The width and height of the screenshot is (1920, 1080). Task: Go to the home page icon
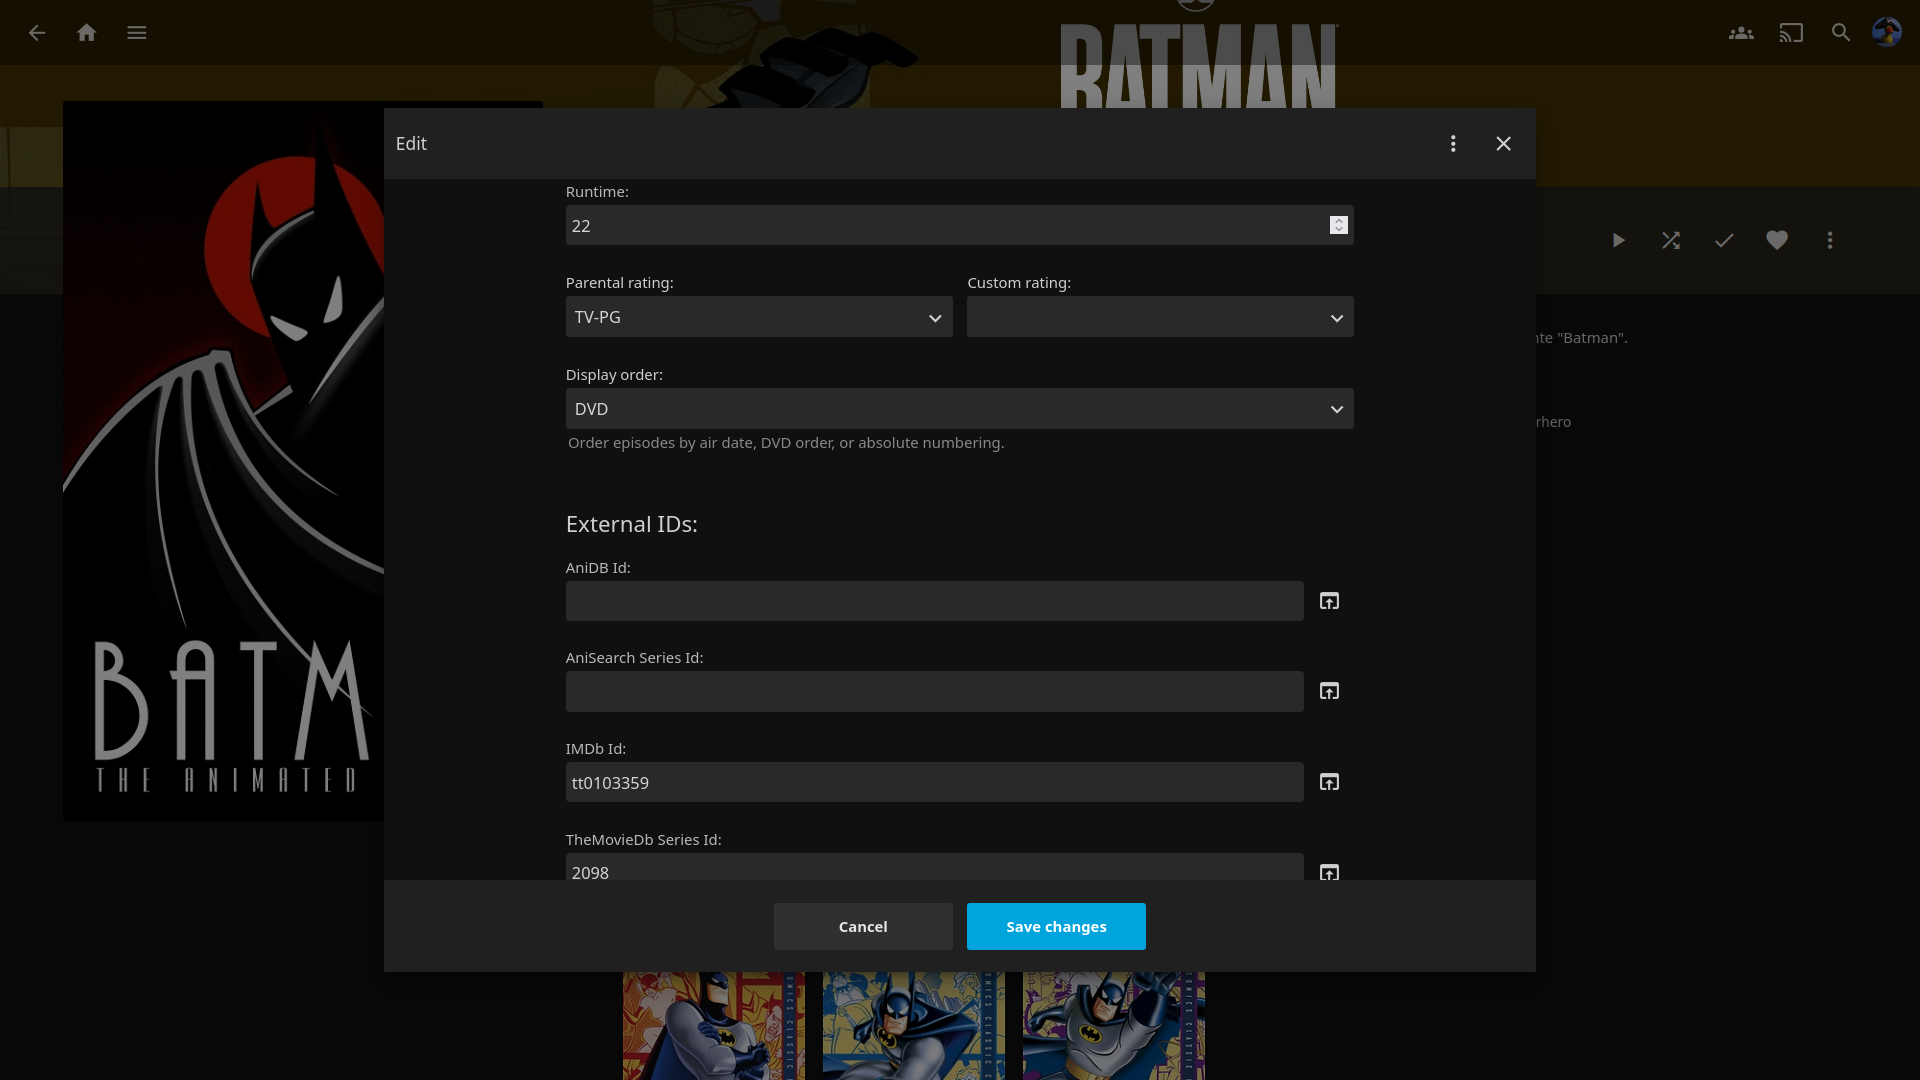click(x=87, y=33)
